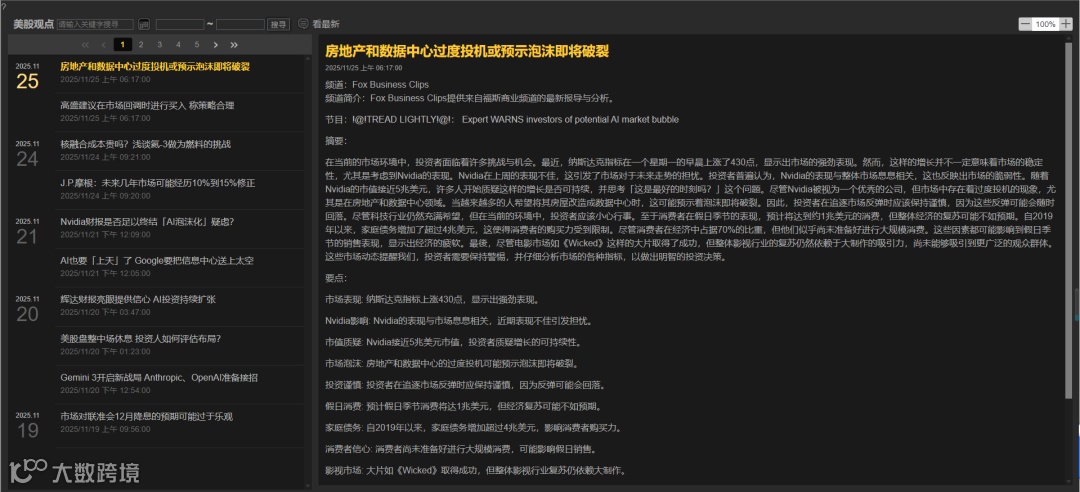Viewport: 1080px width, 492px height.
Task: Click the 频道：Fox Business Clips line
Action: pyautogui.click(x=377, y=85)
